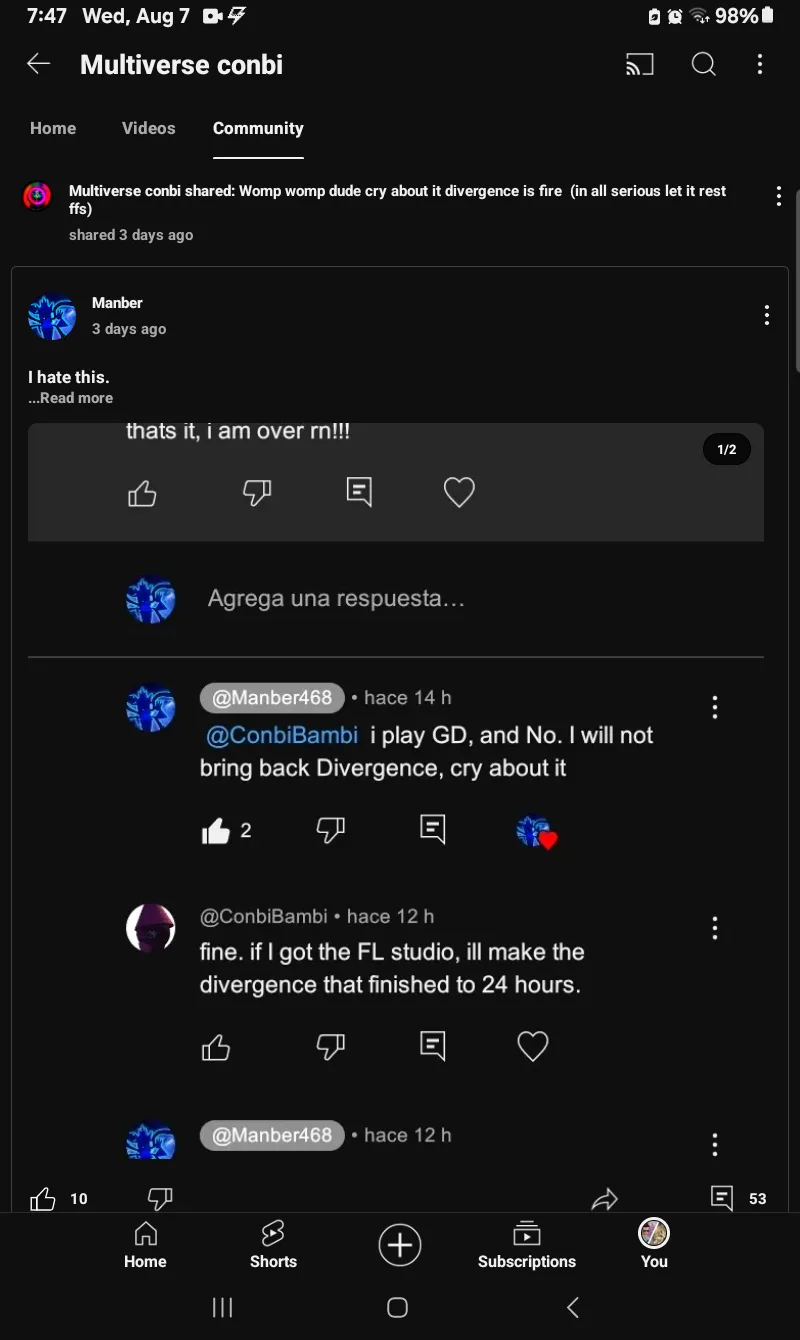Open Subscriptions in the bottom navigation

click(526, 1245)
